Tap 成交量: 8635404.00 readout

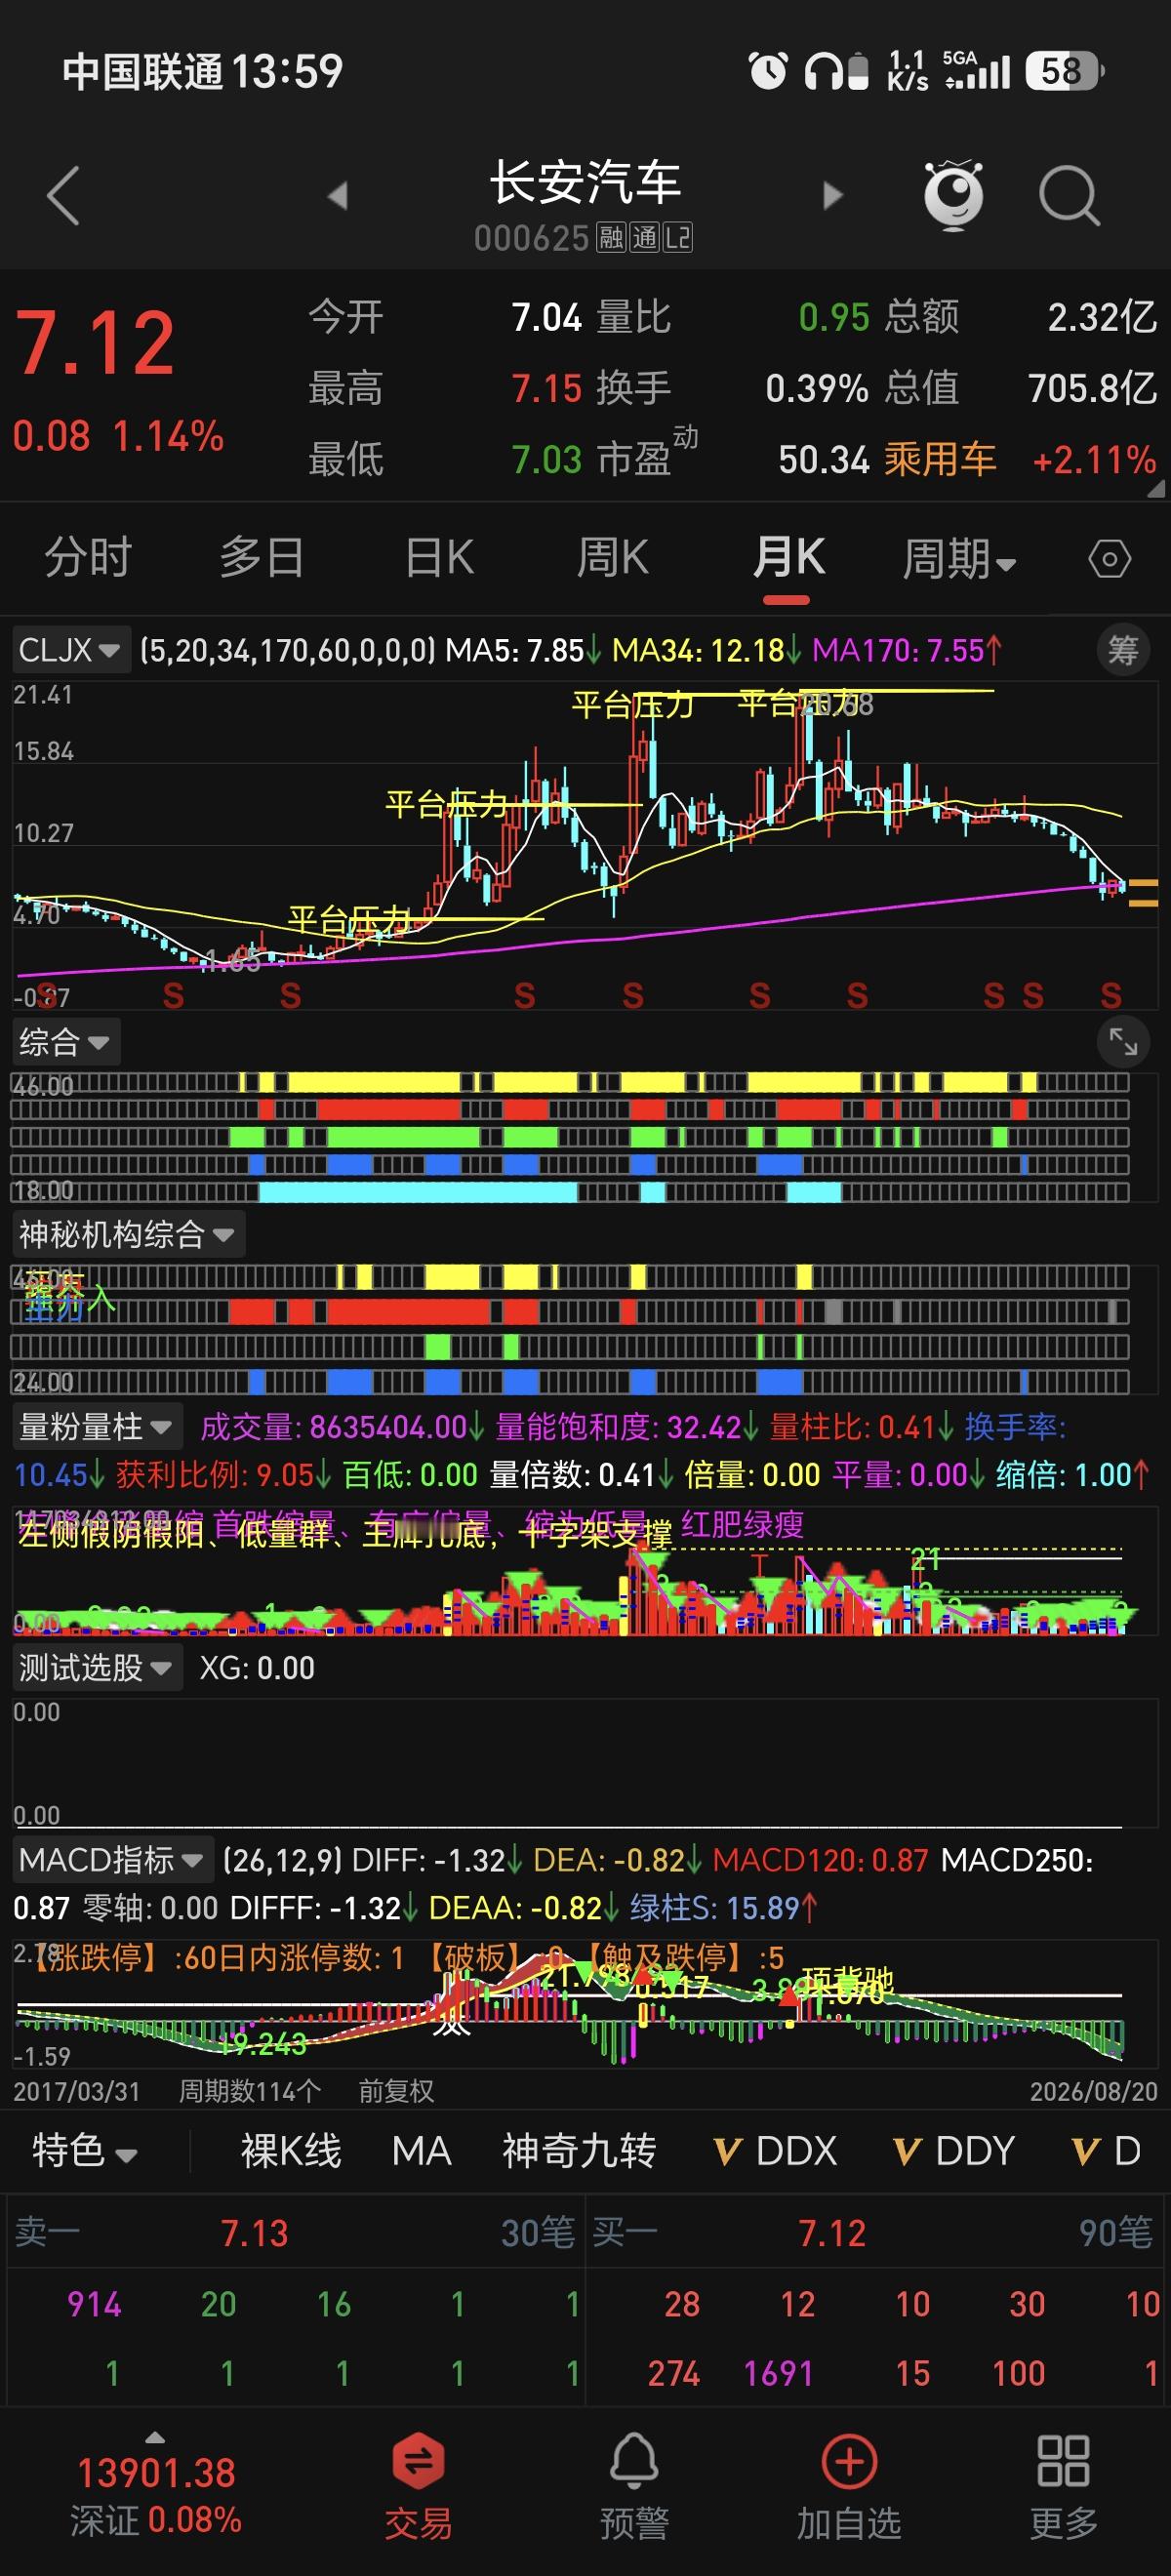[x=342, y=1427]
